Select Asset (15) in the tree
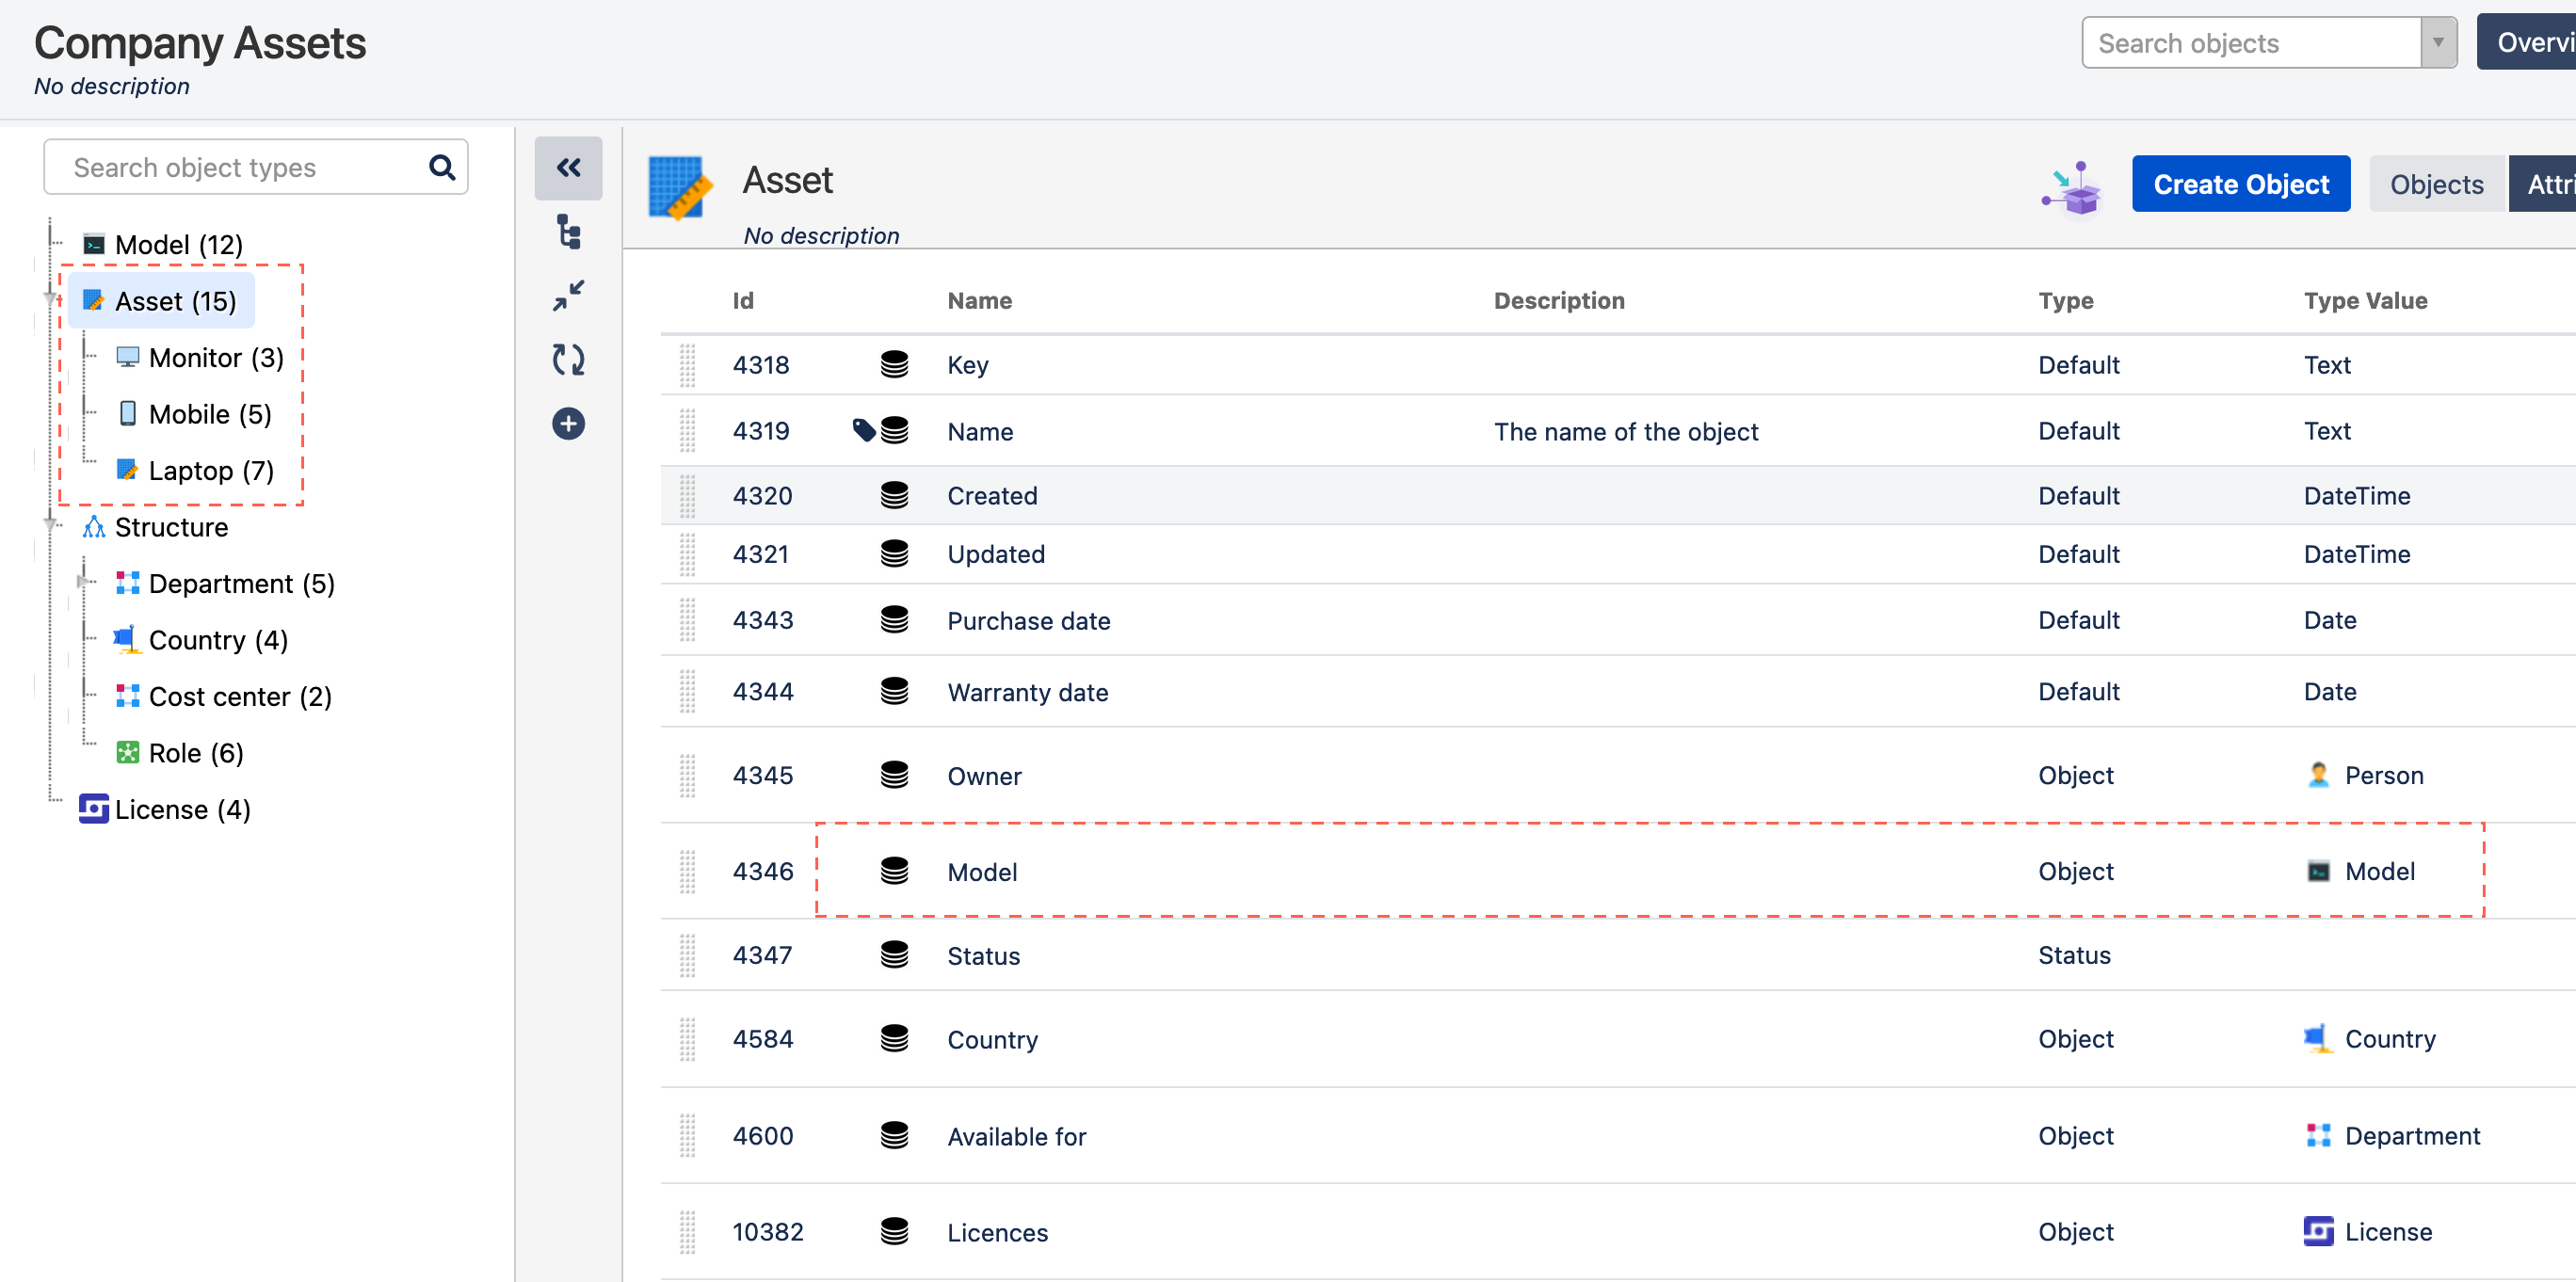Screen dimensions: 2576x1282 (x=175, y=301)
